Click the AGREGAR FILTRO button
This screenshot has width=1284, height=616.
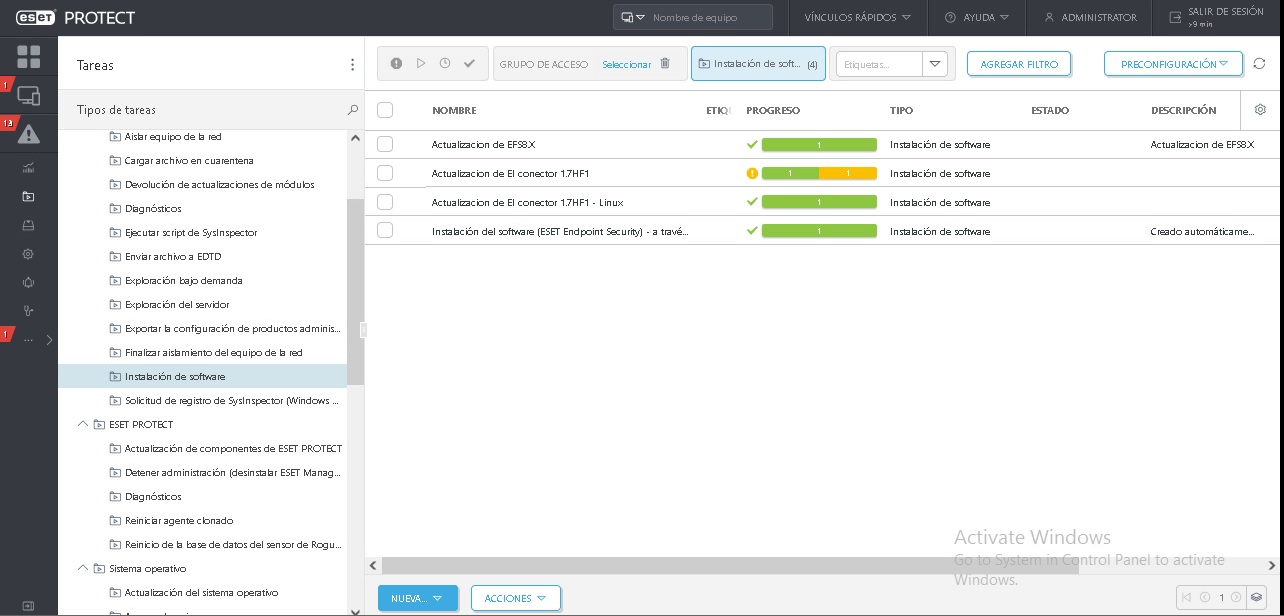point(1018,63)
